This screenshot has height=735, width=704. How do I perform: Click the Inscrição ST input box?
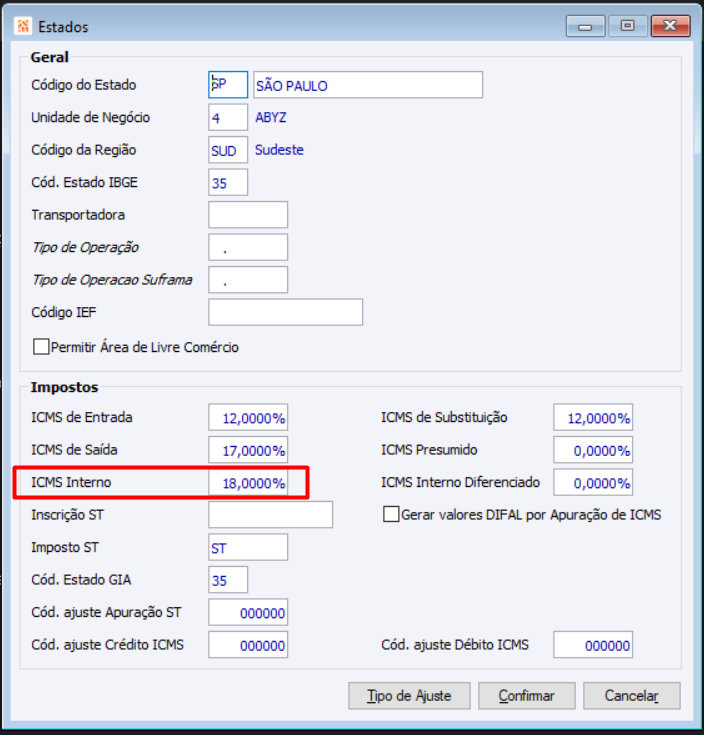pos(270,515)
